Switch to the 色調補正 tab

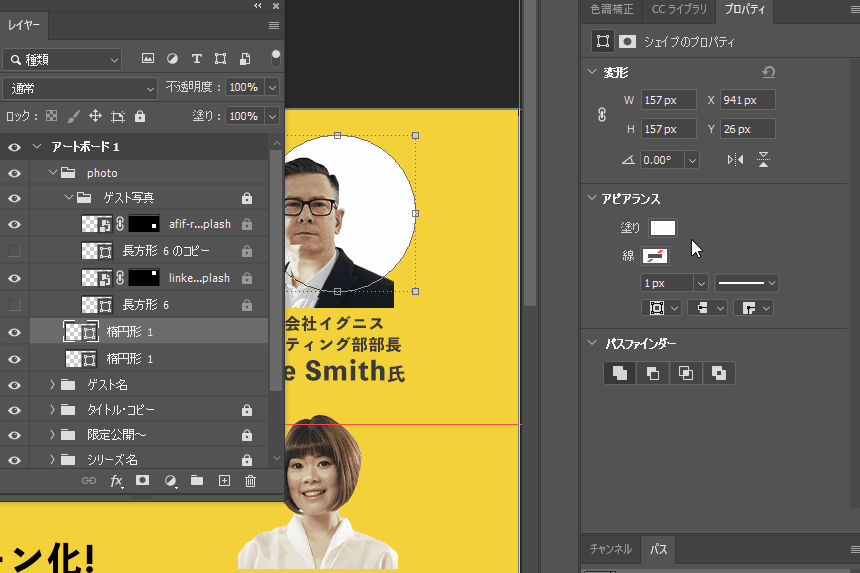click(612, 9)
